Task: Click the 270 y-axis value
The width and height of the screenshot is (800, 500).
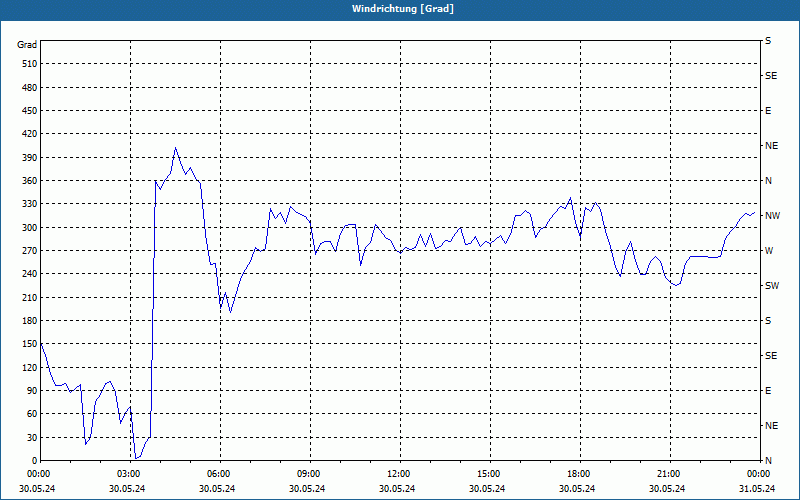Action: [x=30, y=251]
